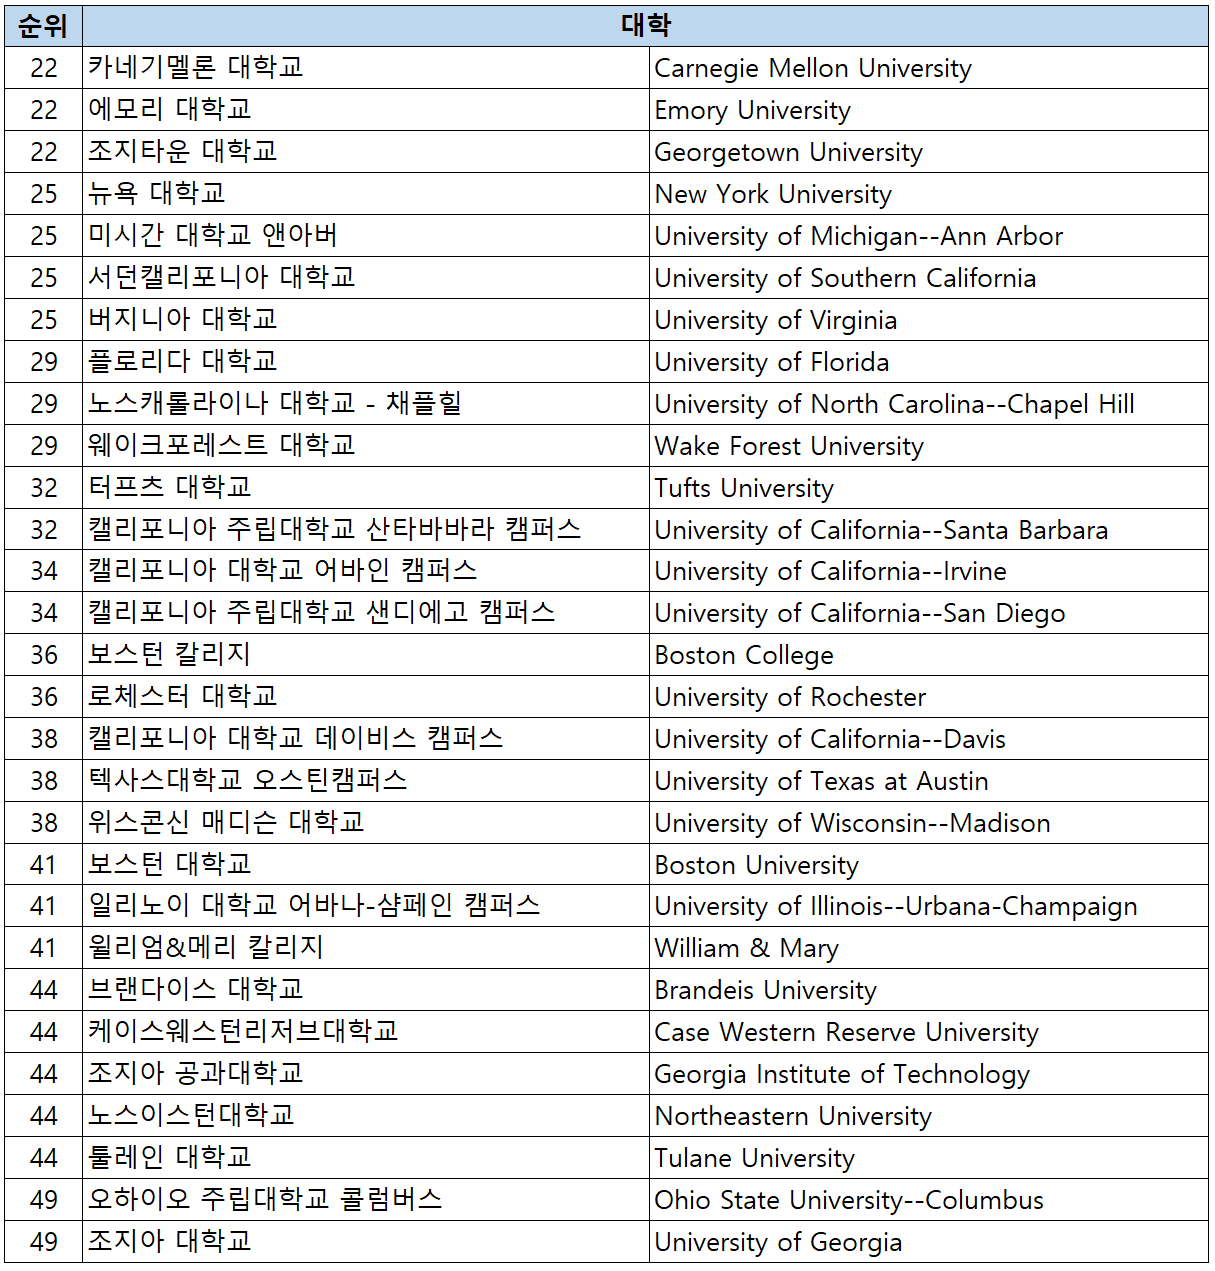Select cell University of Michigan--Ann Arbor

pos(929,236)
